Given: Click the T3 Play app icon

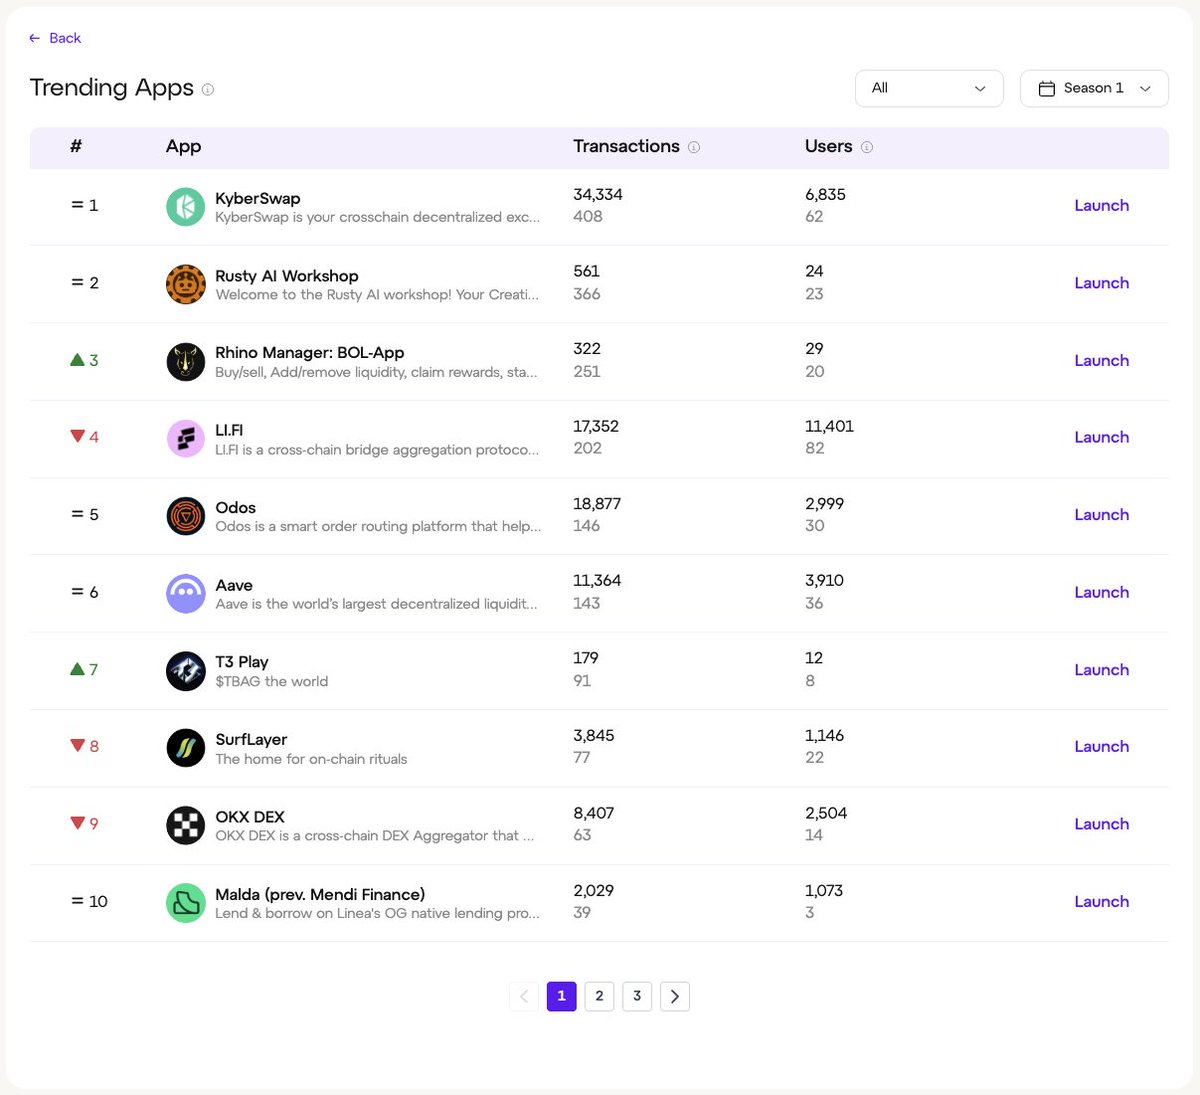Looking at the screenshot, I should pos(185,671).
